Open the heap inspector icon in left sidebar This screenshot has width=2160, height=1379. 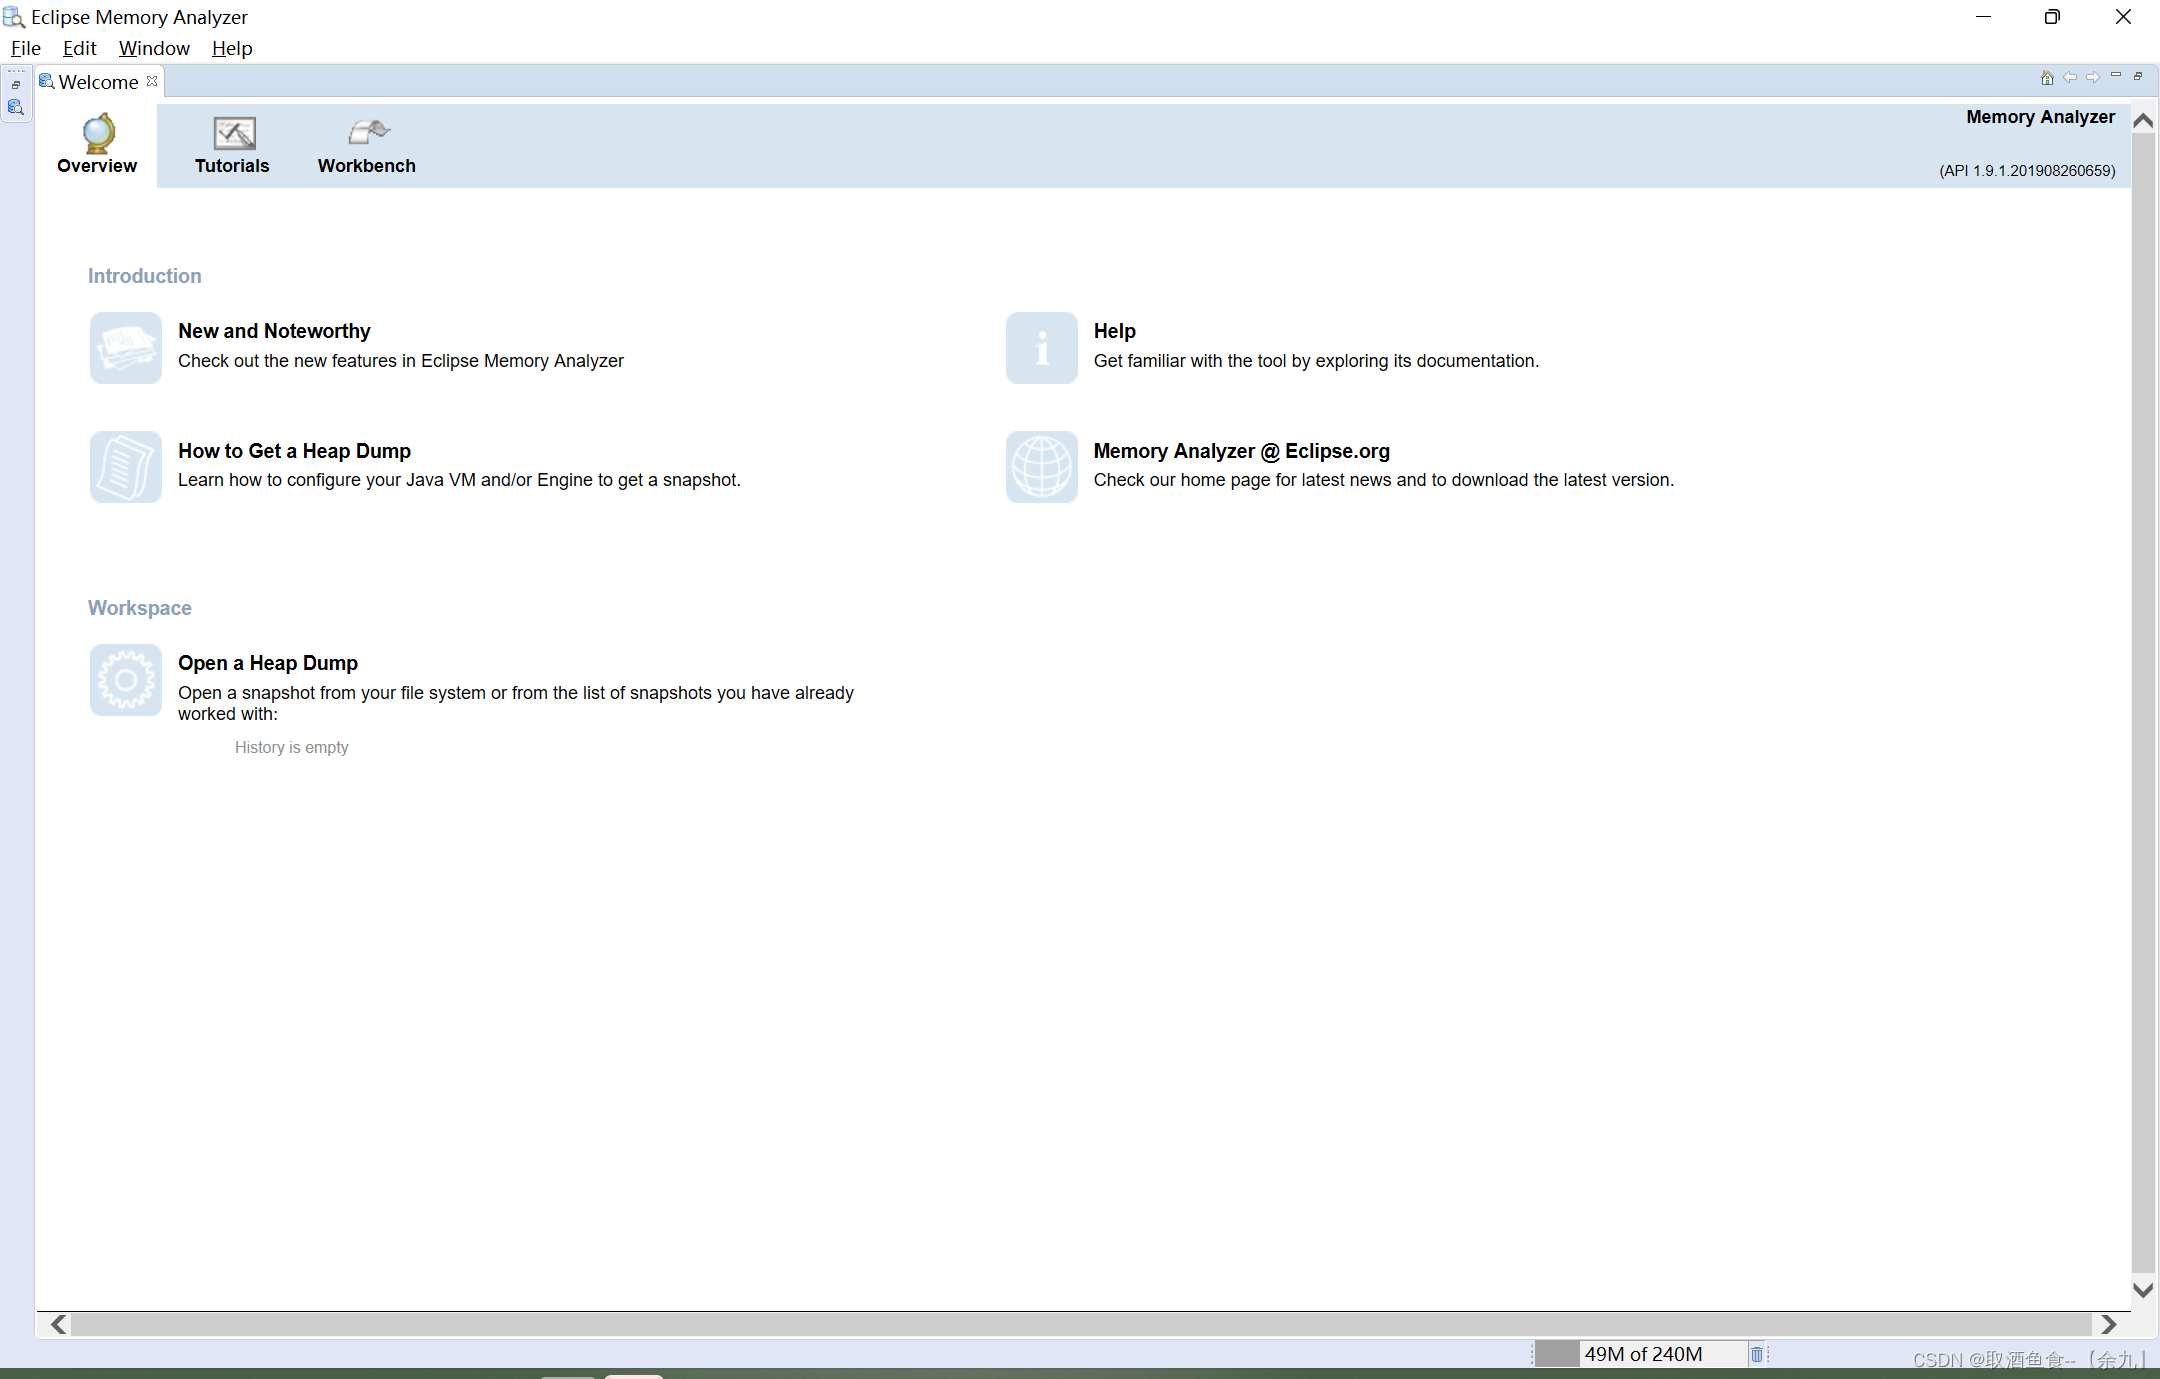click(x=16, y=108)
